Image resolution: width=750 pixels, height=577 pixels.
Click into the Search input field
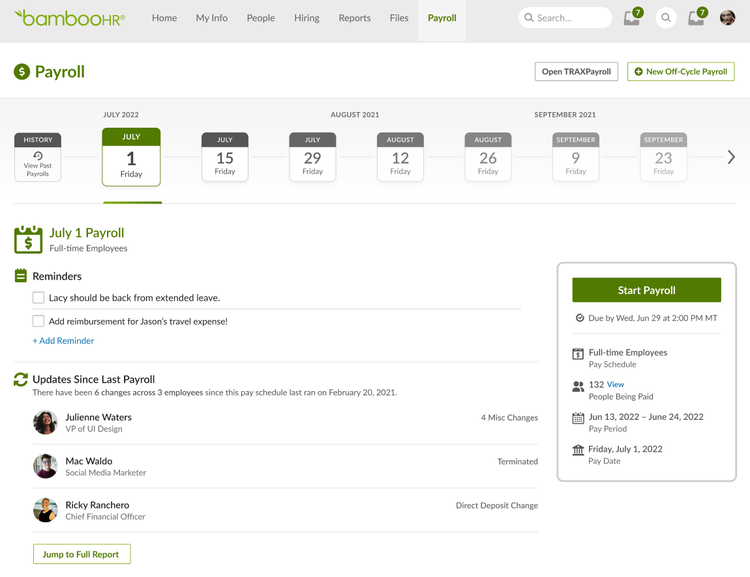(565, 18)
